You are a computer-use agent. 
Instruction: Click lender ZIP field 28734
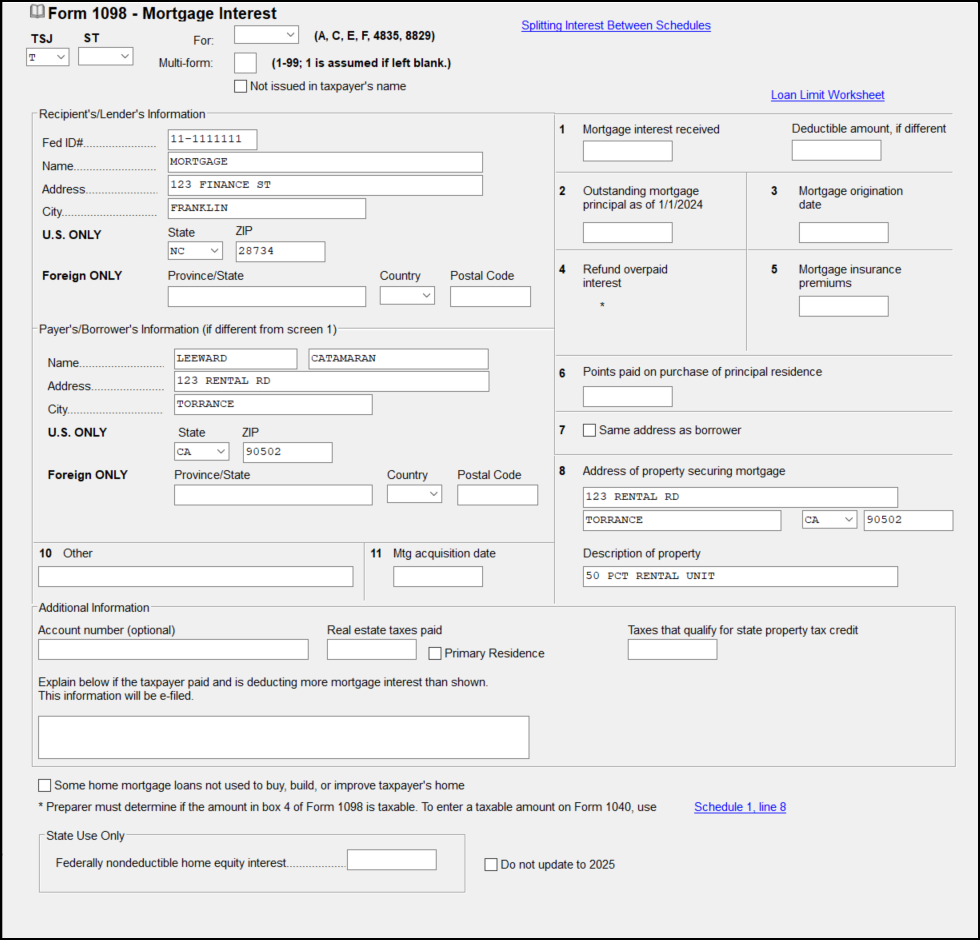281,251
